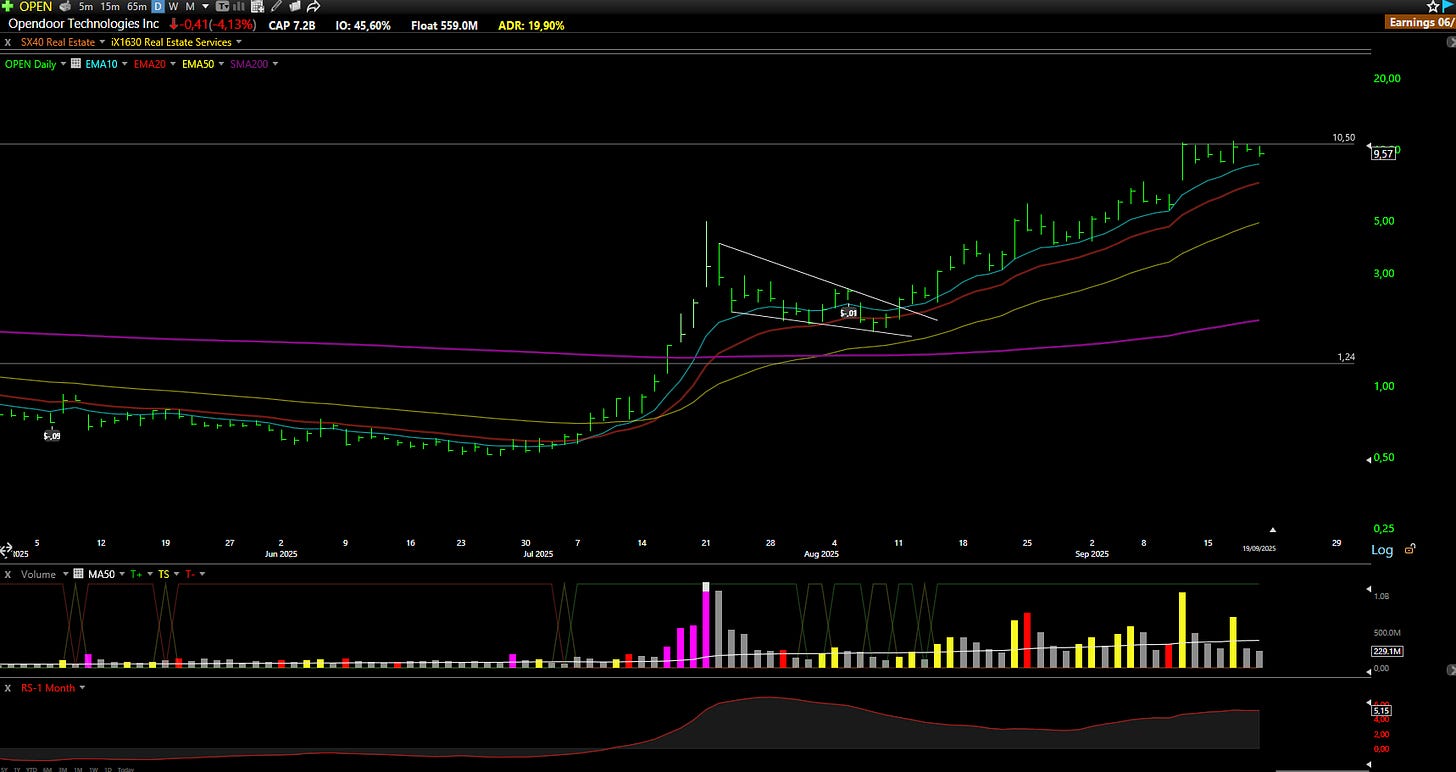Click the ADR: 19,90% text

[531, 25]
